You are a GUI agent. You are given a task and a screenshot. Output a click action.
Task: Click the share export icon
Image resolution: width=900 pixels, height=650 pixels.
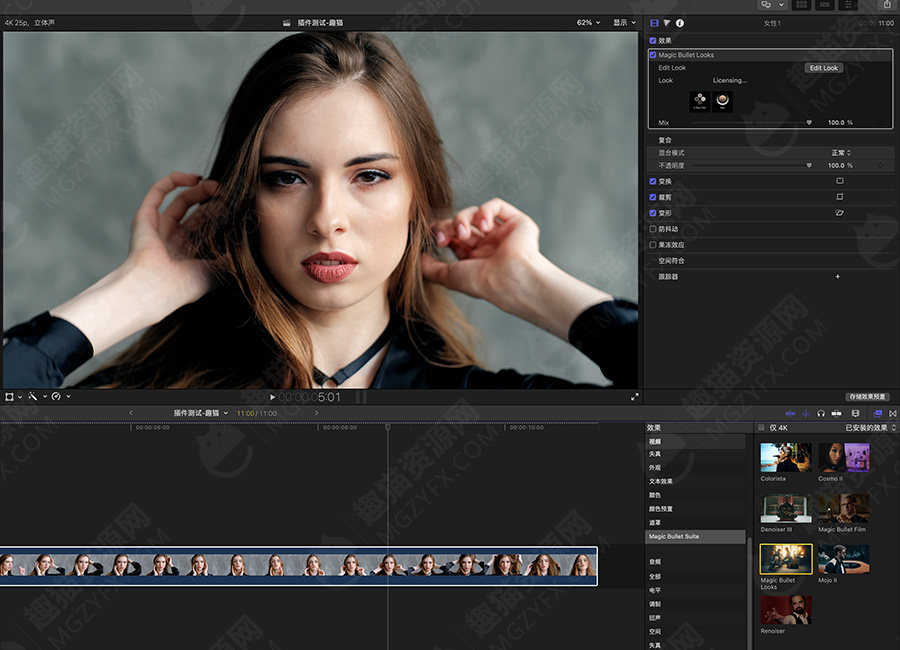pos(886,5)
